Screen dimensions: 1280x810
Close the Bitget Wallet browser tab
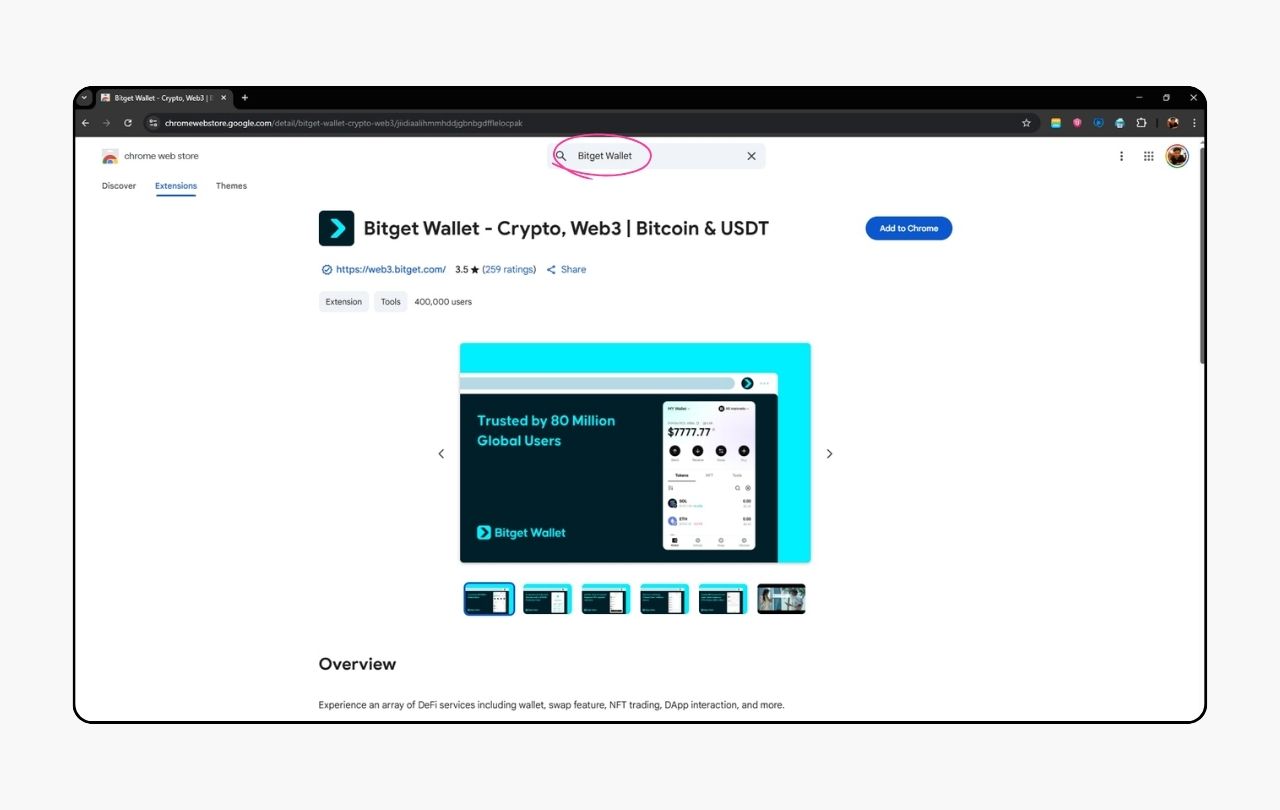(223, 98)
